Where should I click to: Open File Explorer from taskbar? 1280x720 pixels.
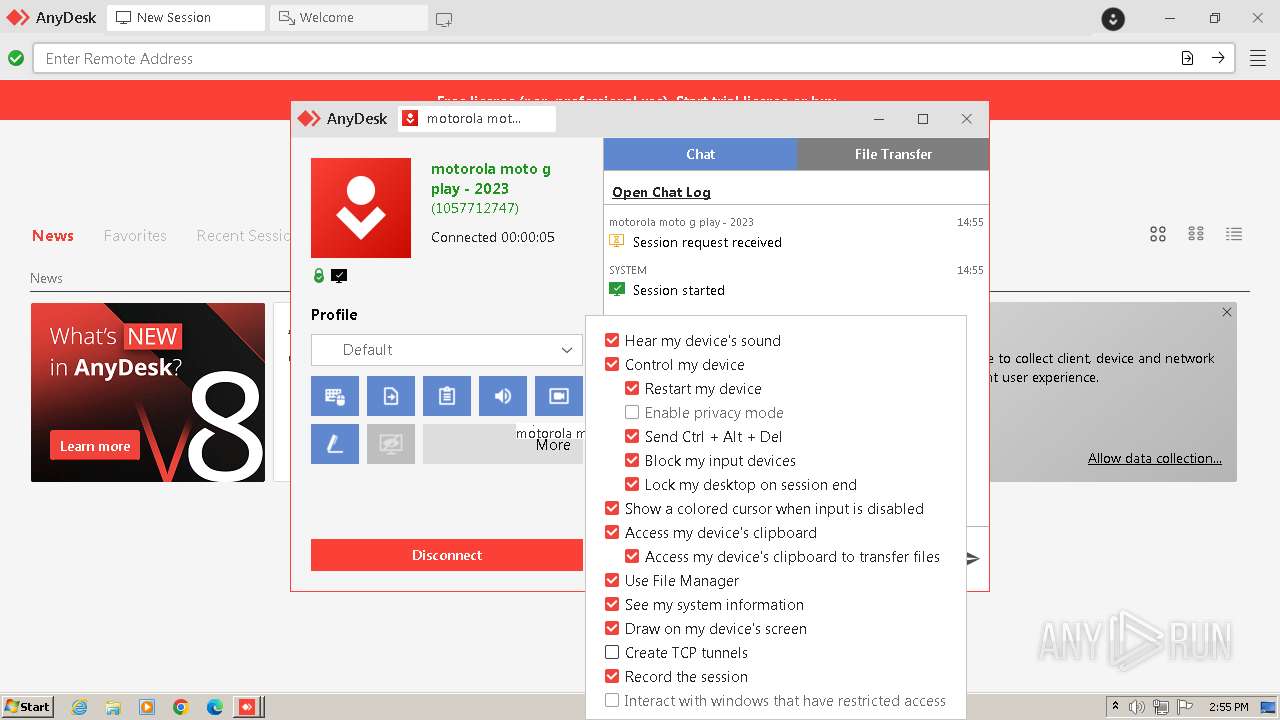click(113, 707)
